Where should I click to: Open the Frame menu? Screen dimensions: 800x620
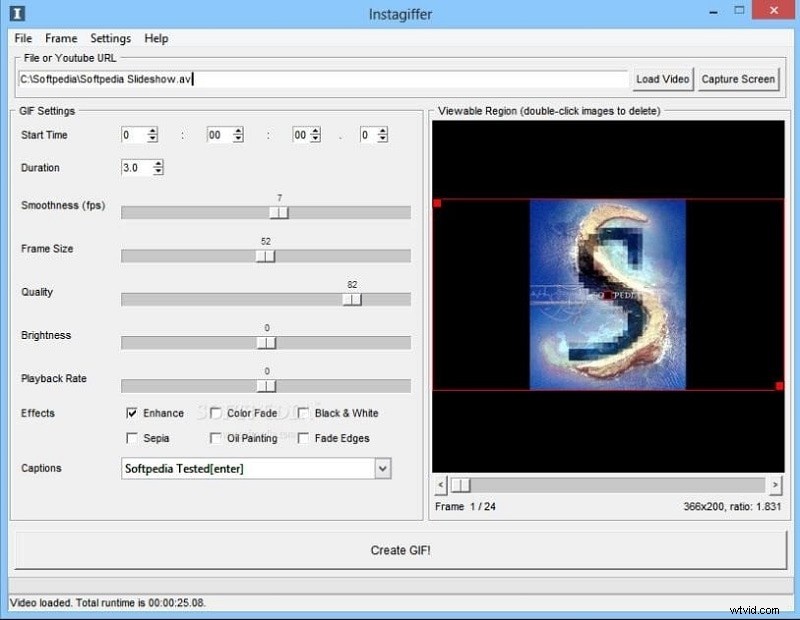pos(61,38)
